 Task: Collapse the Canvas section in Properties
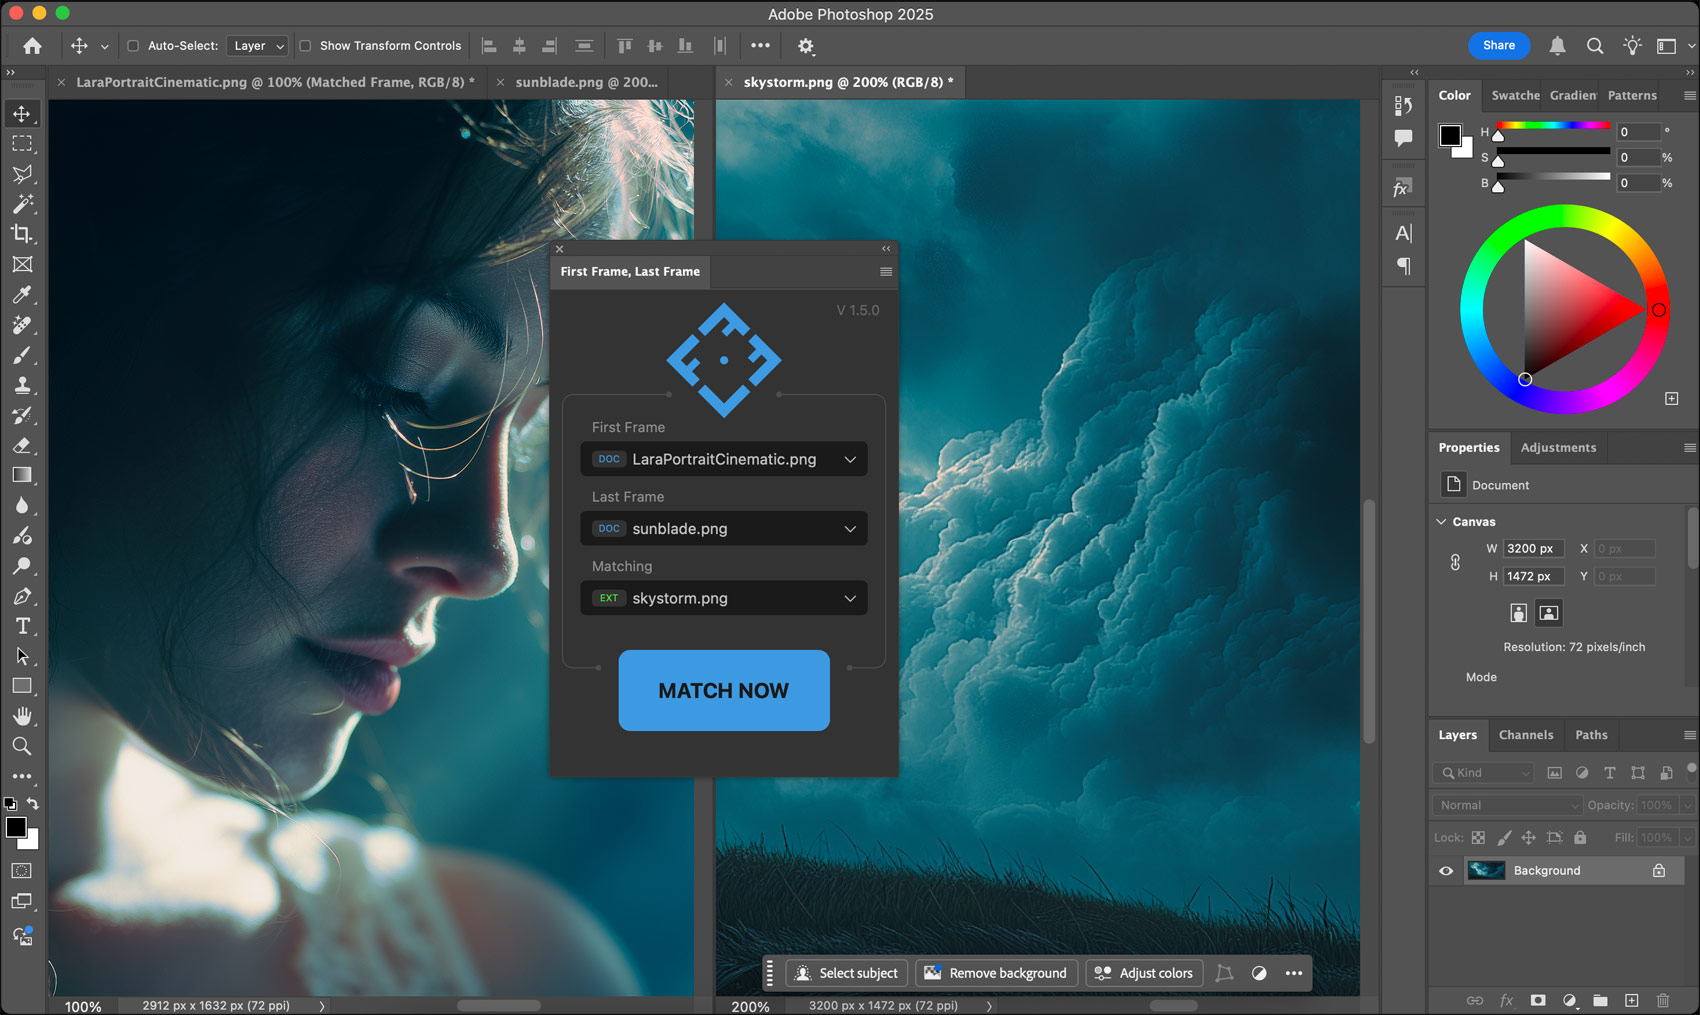(x=1441, y=522)
